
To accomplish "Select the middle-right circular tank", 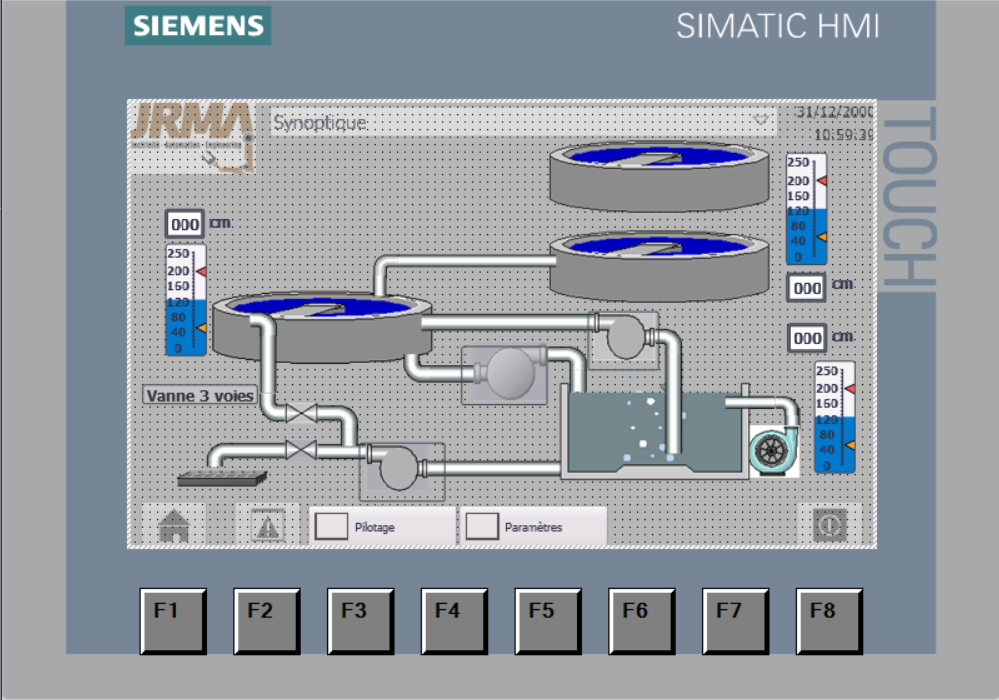I will tap(659, 266).
